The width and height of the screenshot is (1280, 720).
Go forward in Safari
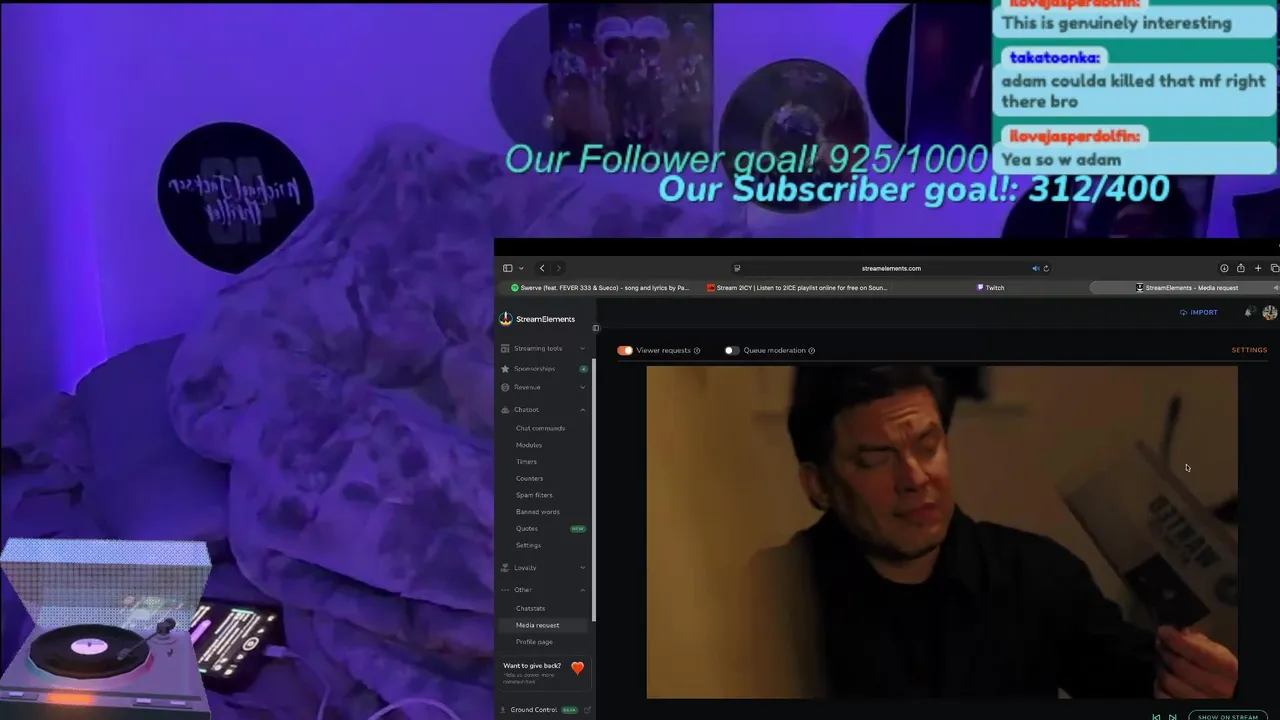559,268
